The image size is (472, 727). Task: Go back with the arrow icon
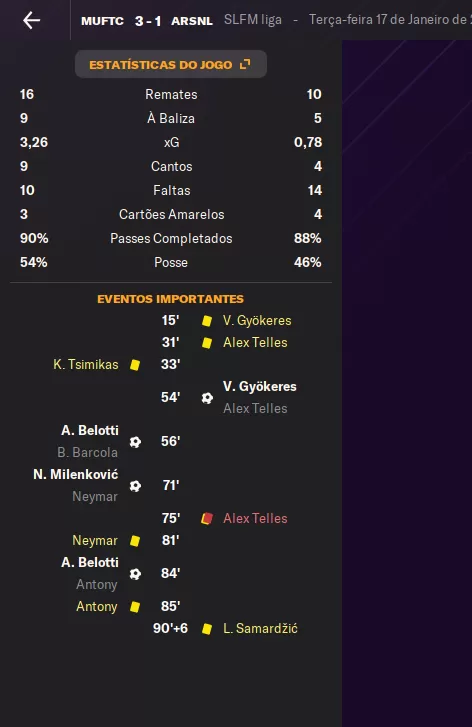pyautogui.click(x=32, y=20)
